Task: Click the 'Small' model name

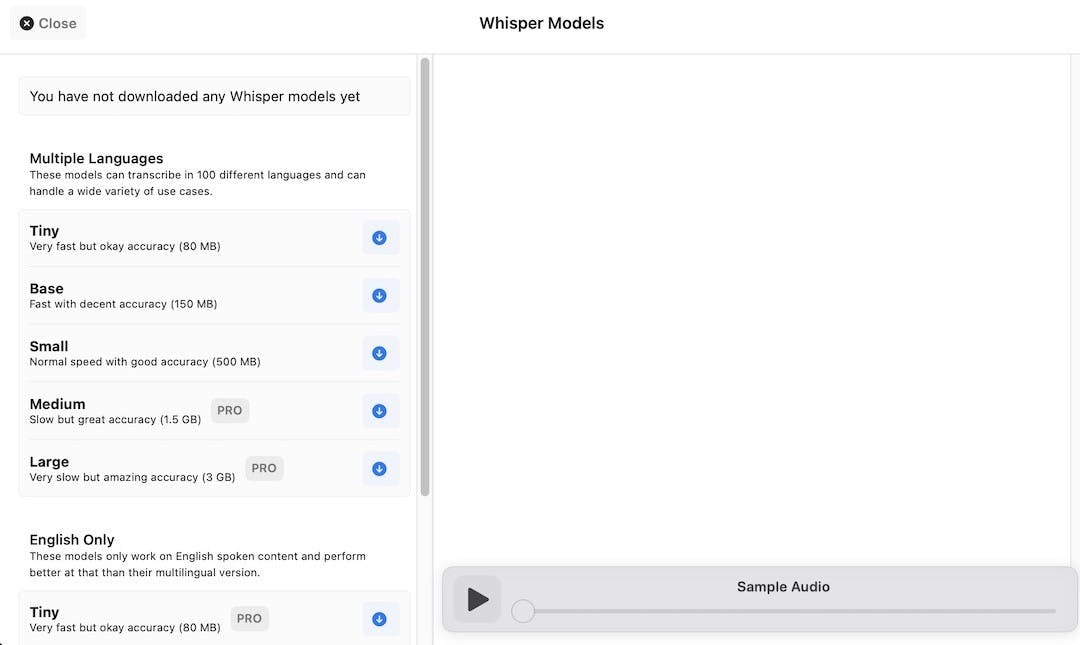Action: tap(49, 347)
